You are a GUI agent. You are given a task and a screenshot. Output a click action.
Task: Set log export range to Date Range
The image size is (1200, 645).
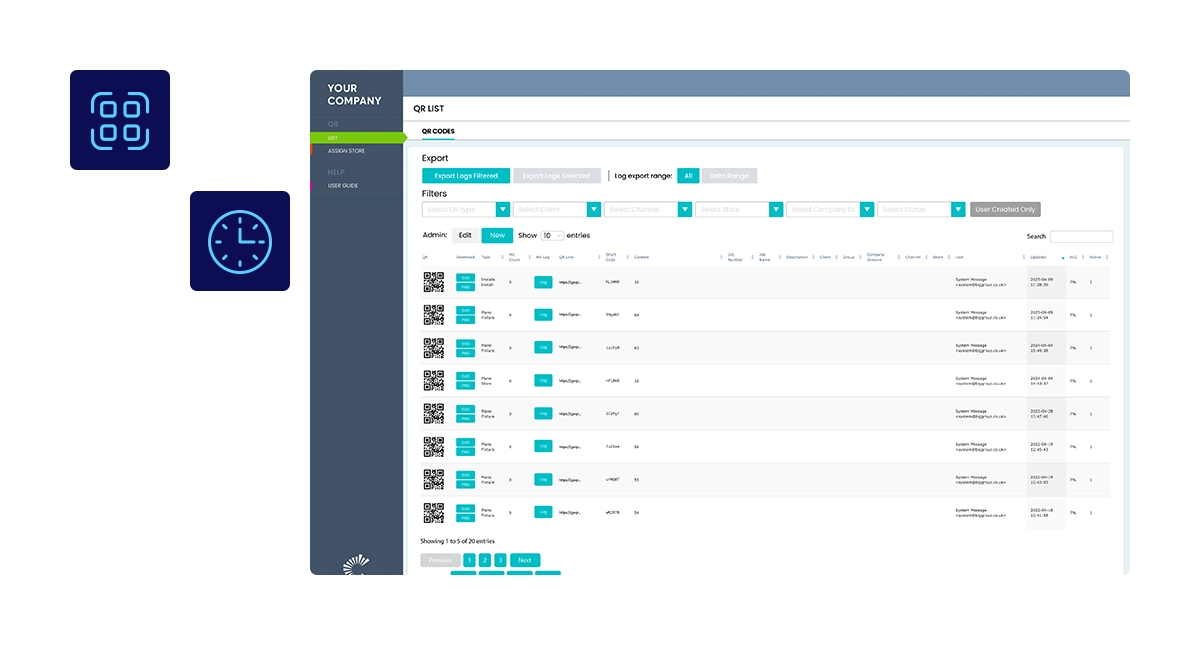(x=730, y=176)
